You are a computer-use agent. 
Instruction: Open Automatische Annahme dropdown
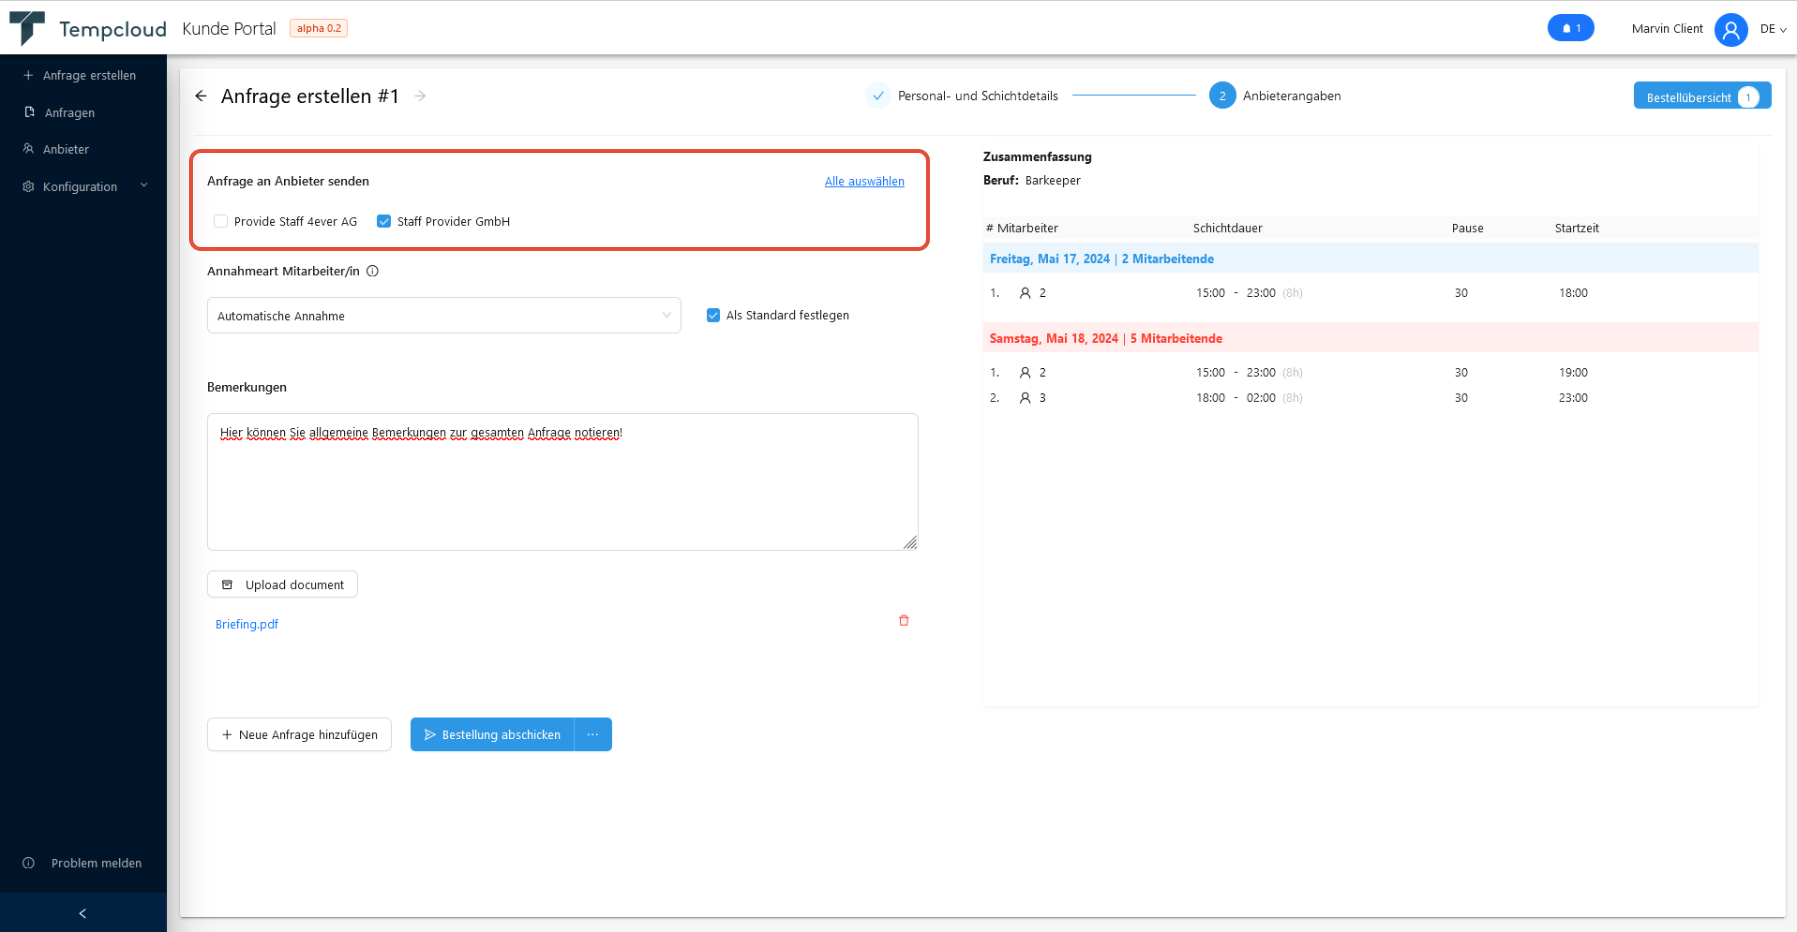point(444,316)
